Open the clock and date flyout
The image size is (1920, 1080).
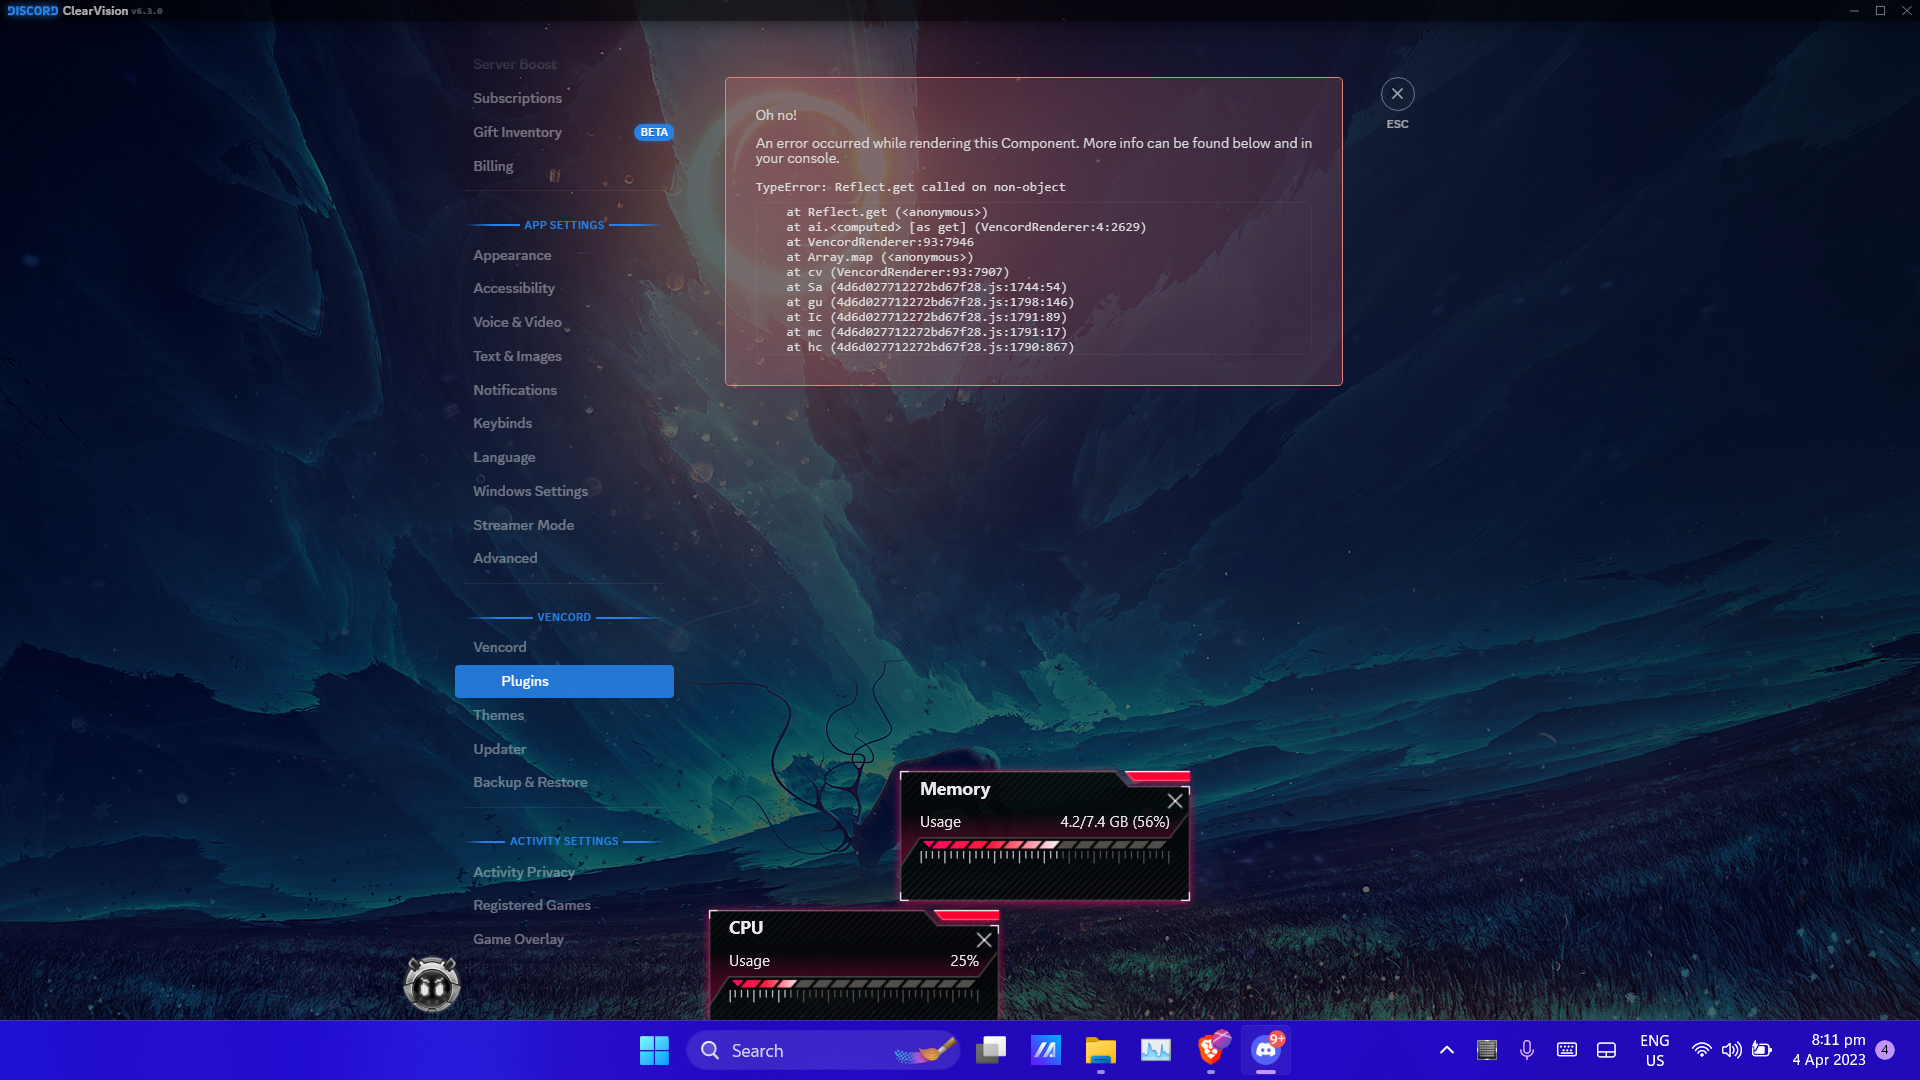pos(1829,1050)
